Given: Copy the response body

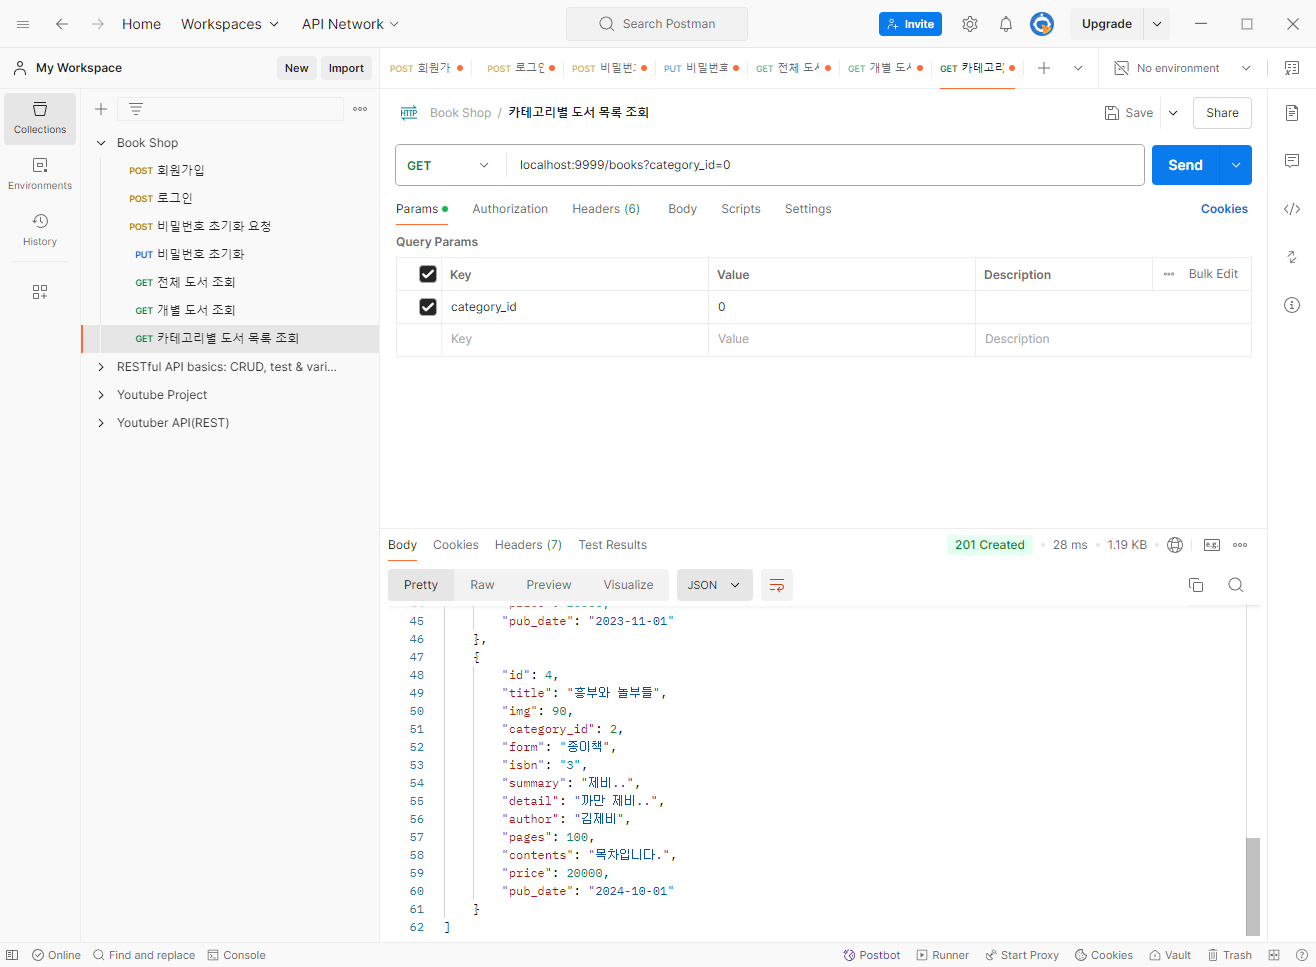Looking at the screenshot, I should pyautogui.click(x=1196, y=585).
